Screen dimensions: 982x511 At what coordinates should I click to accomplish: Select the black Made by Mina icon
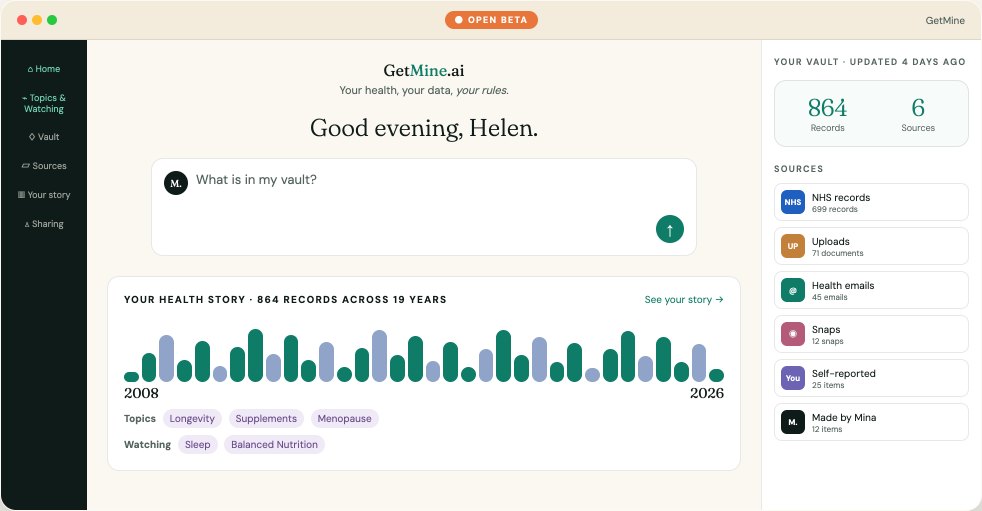pos(793,422)
